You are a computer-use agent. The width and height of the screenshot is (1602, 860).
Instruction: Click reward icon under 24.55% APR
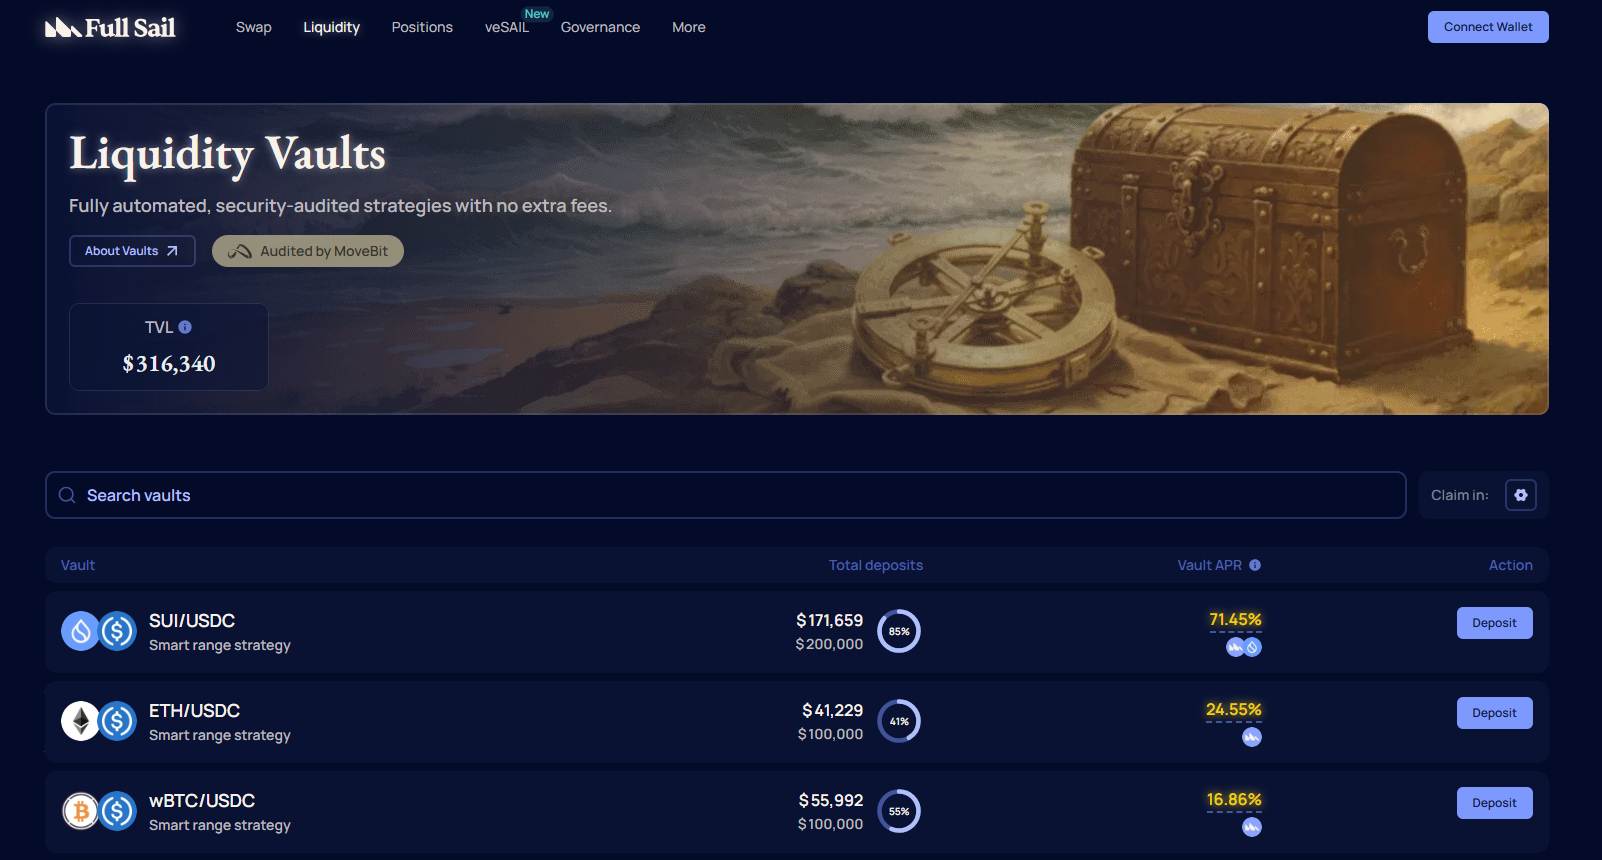tap(1251, 737)
